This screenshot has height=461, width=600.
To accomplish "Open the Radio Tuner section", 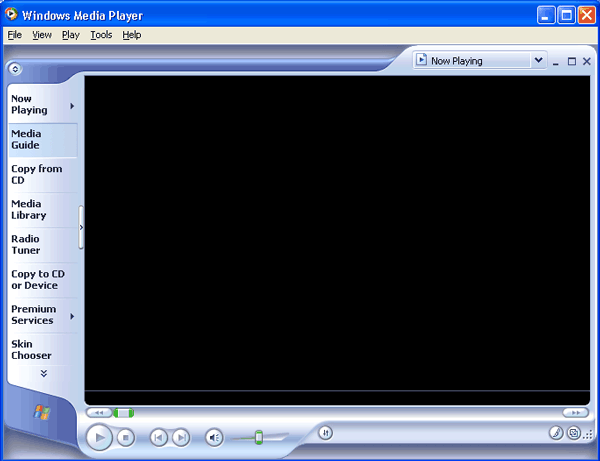I will (25, 244).
